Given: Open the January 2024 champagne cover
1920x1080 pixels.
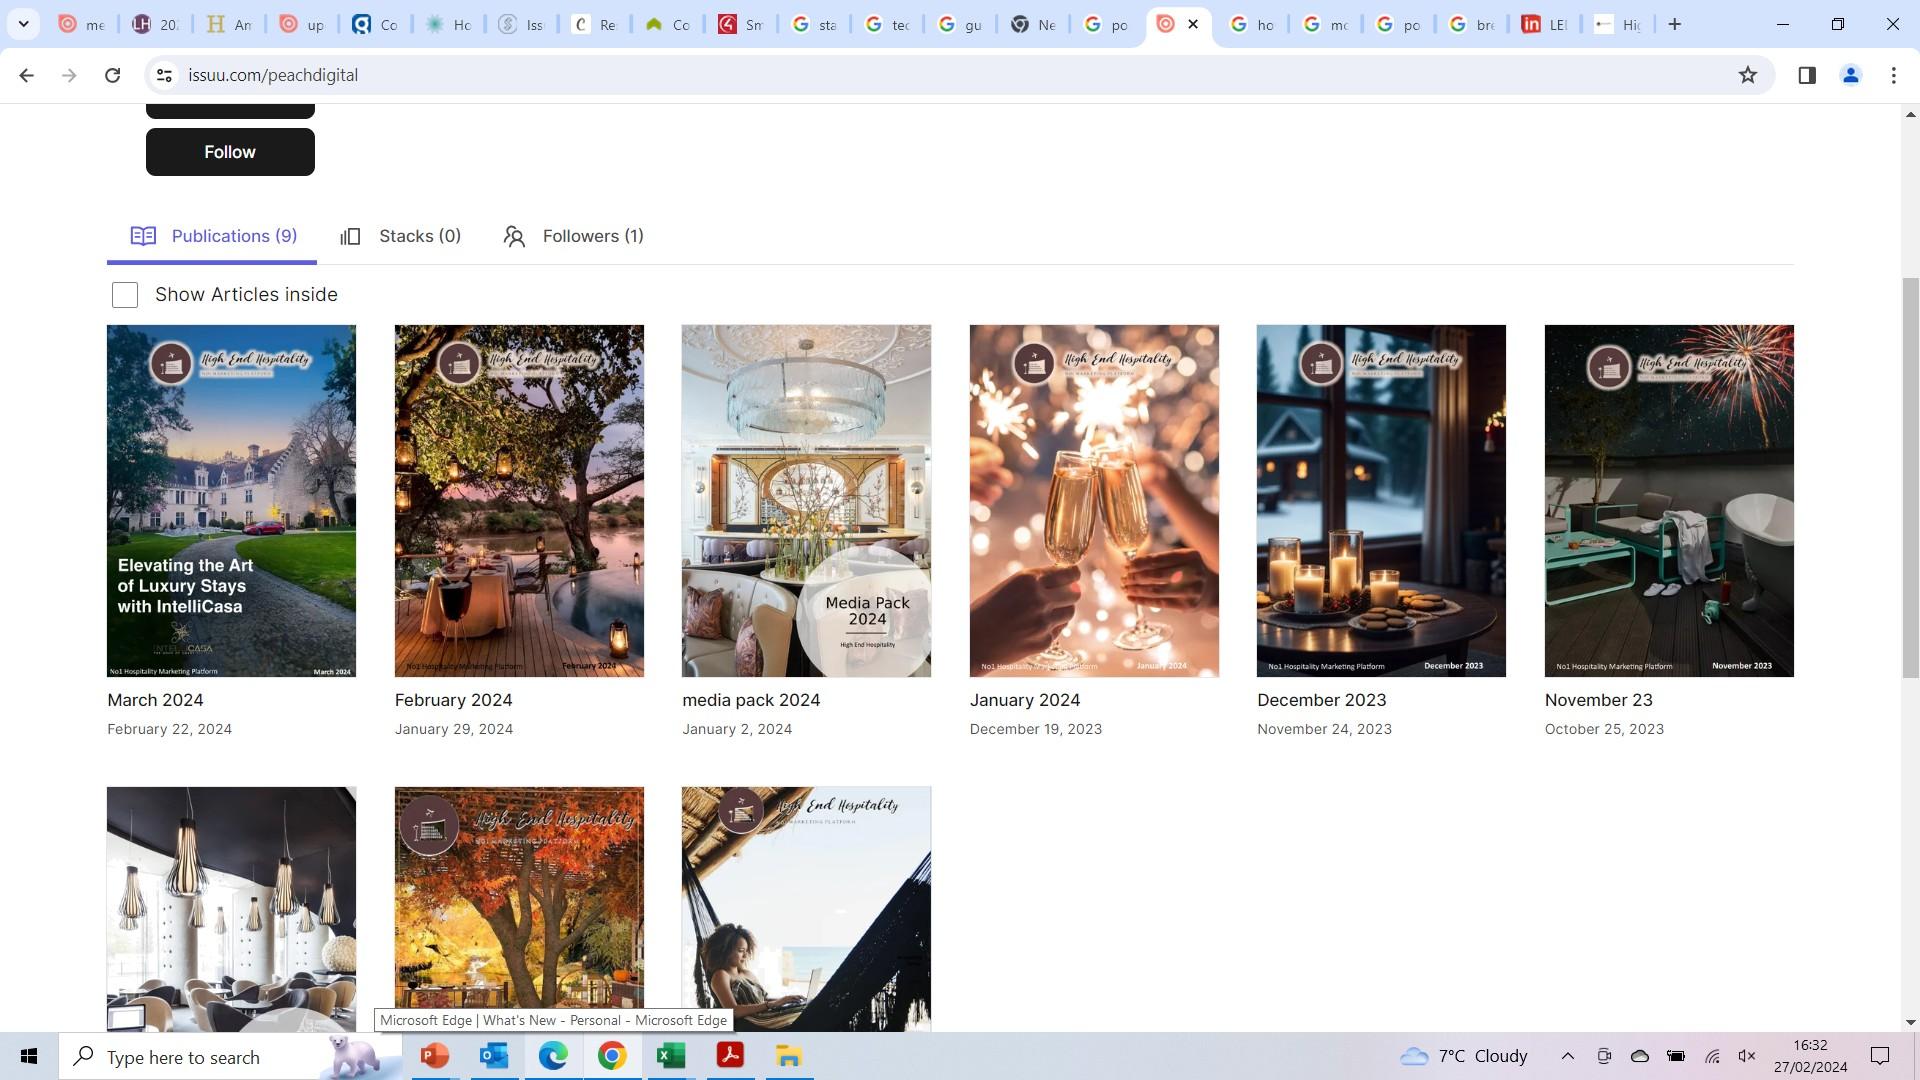Looking at the screenshot, I should point(1094,501).
